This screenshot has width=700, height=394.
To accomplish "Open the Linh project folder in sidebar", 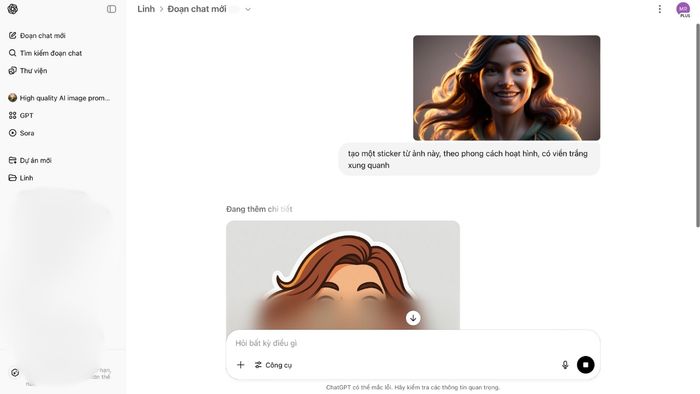I will [x=61, y=178].
